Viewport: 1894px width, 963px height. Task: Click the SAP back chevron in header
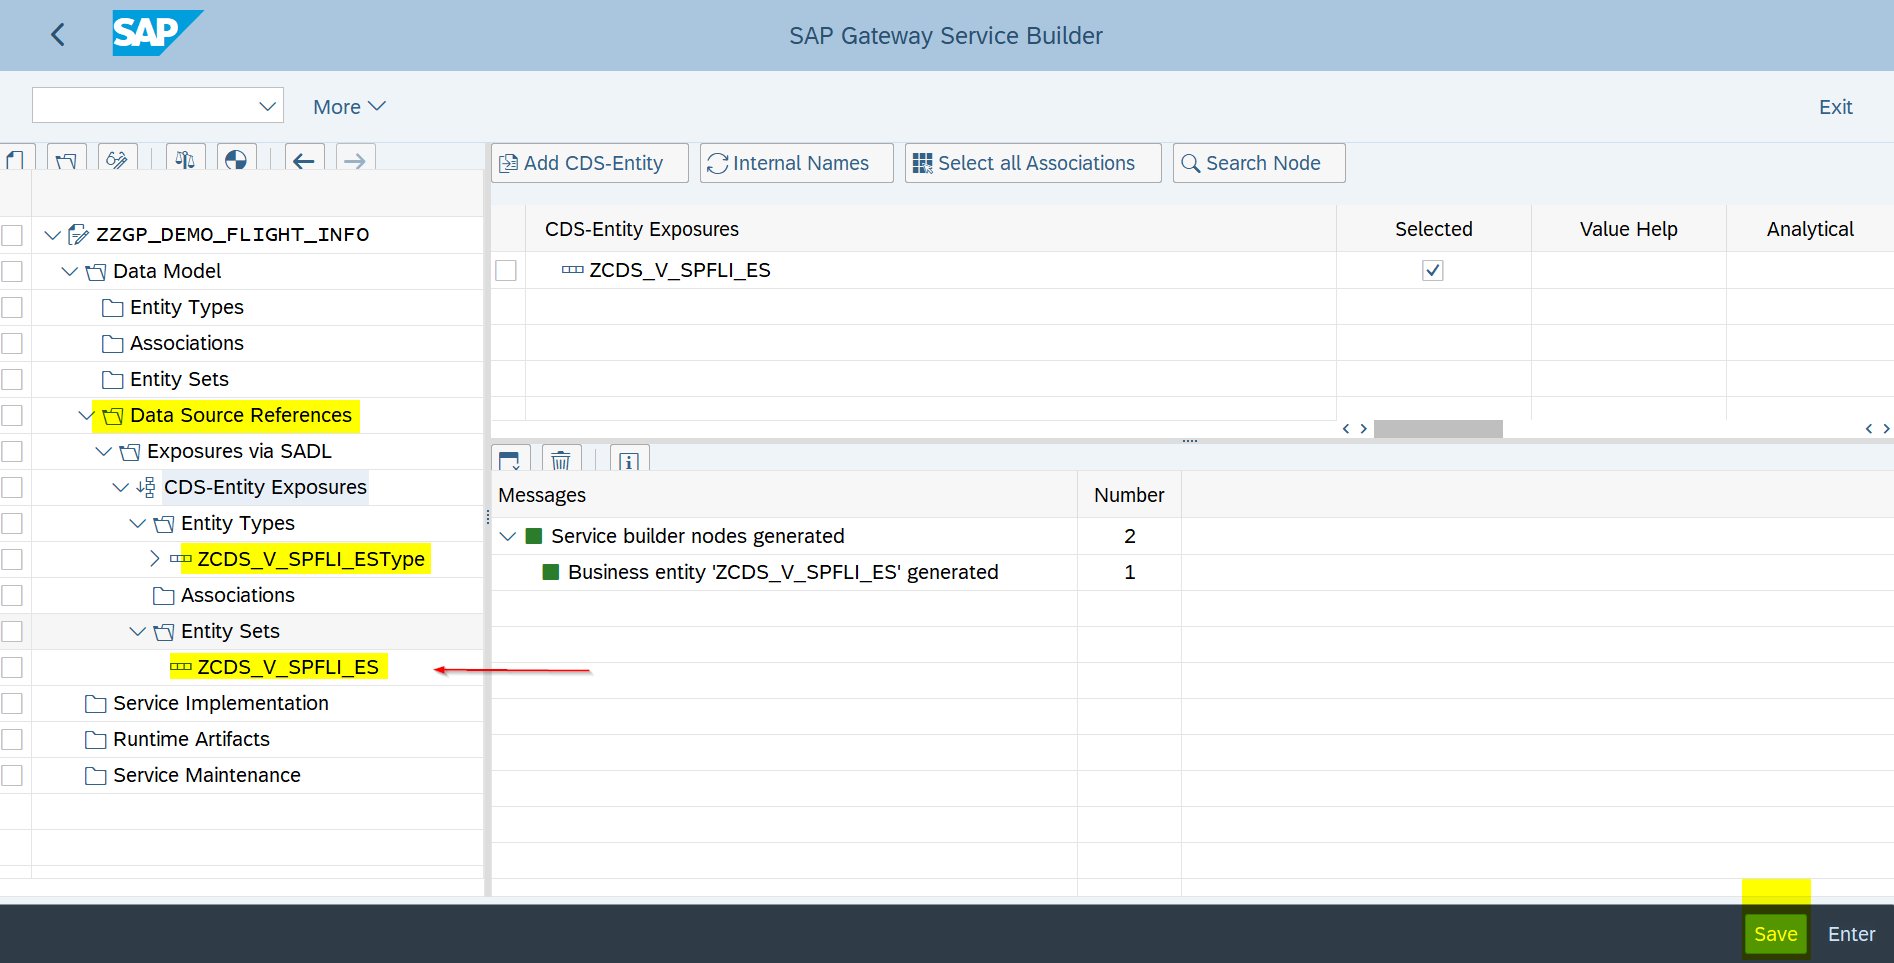point(58,35)
